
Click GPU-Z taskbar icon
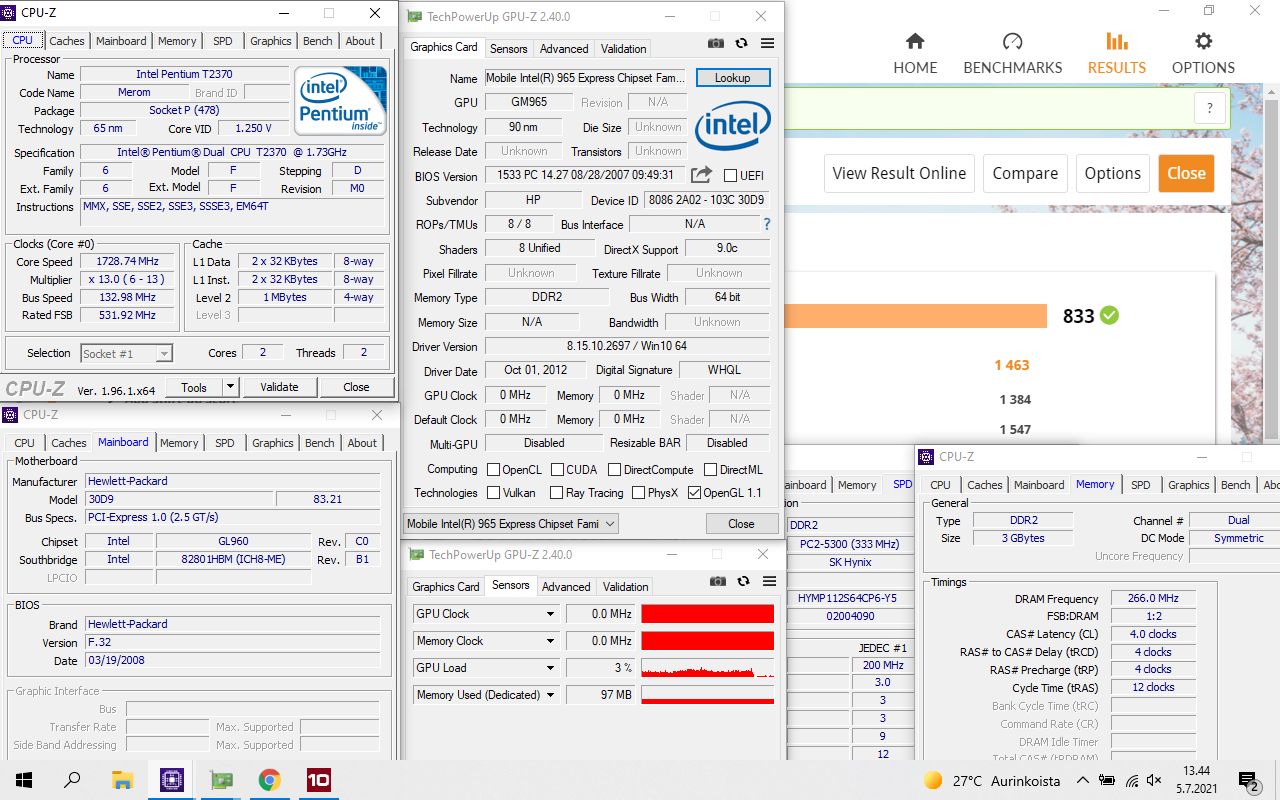[x=220, y=780]
